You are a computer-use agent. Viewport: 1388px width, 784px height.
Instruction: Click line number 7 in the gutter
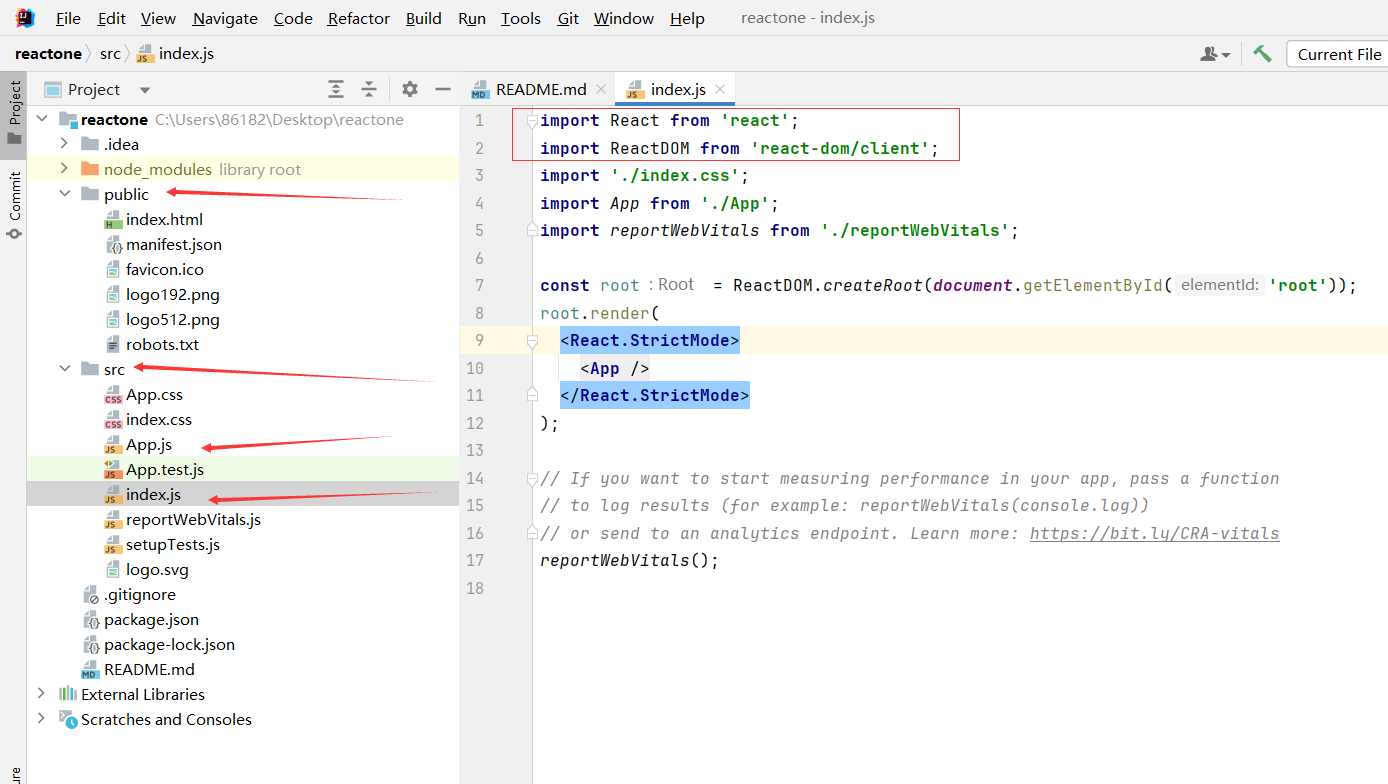(479, 285)
